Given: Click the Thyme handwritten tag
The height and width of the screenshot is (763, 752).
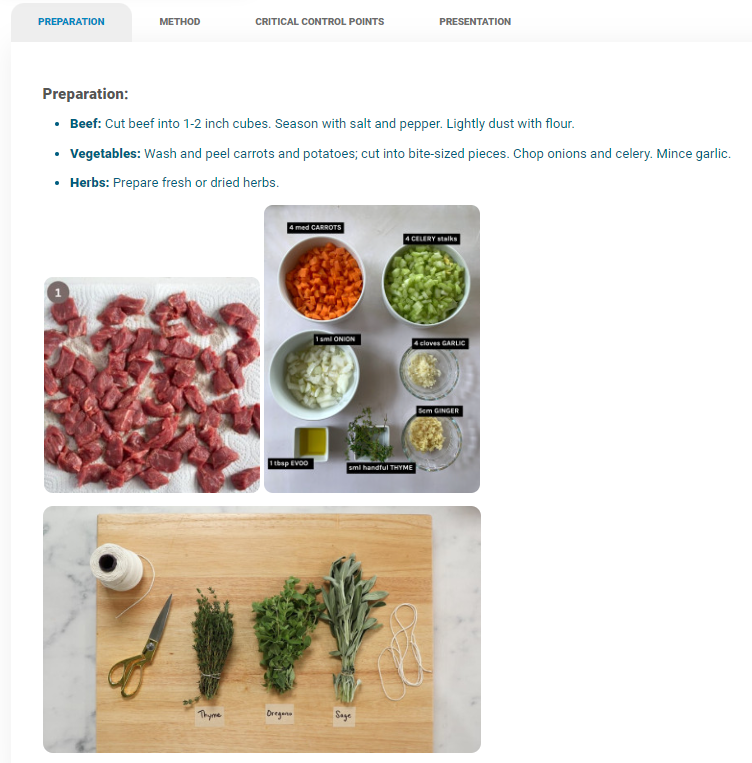Looking at the screenshot, I should pos(210,715).
